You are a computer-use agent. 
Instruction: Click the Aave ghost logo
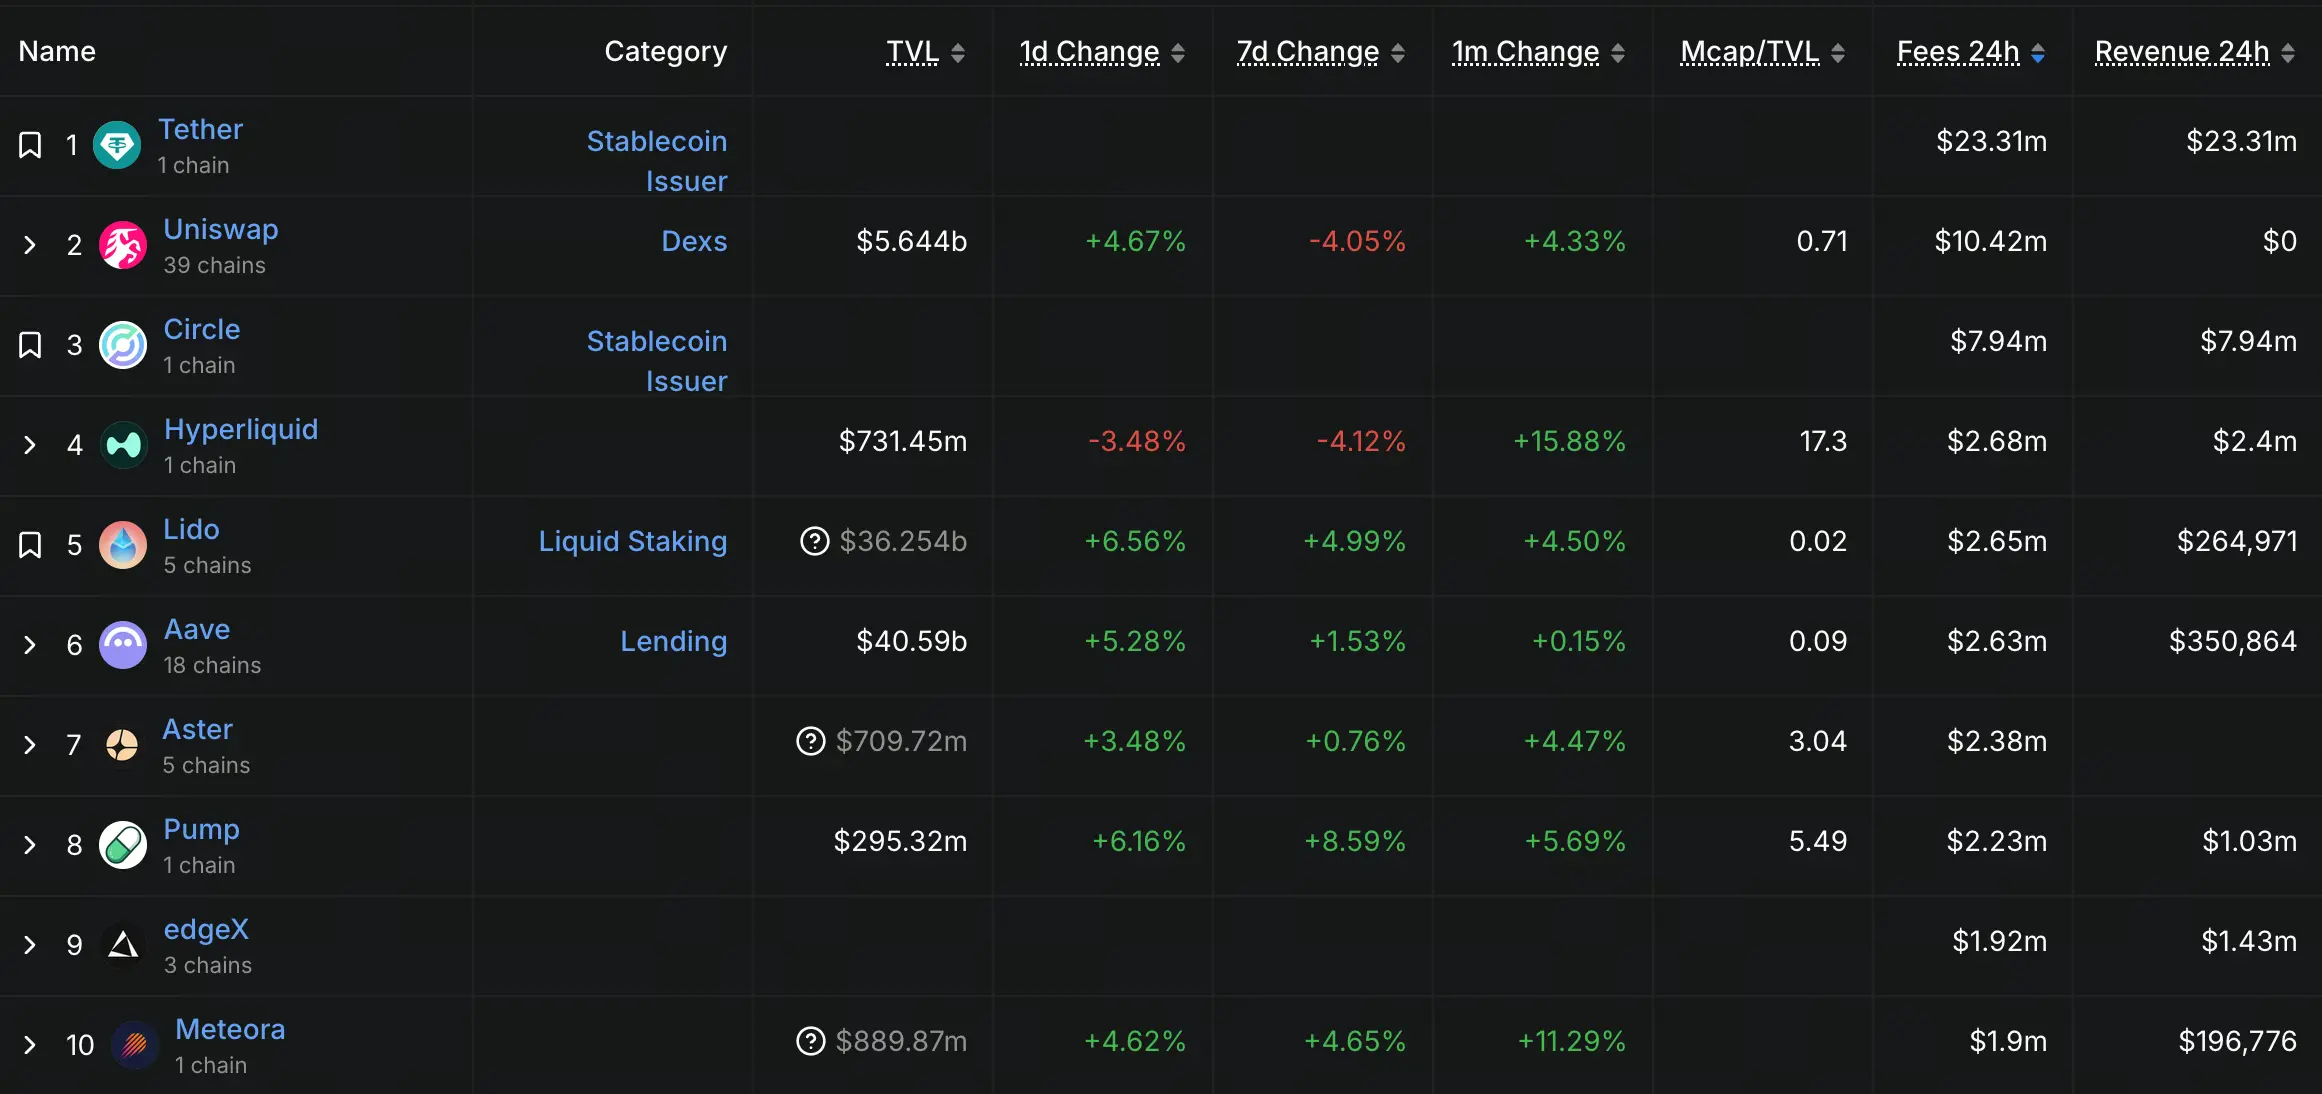123,645
